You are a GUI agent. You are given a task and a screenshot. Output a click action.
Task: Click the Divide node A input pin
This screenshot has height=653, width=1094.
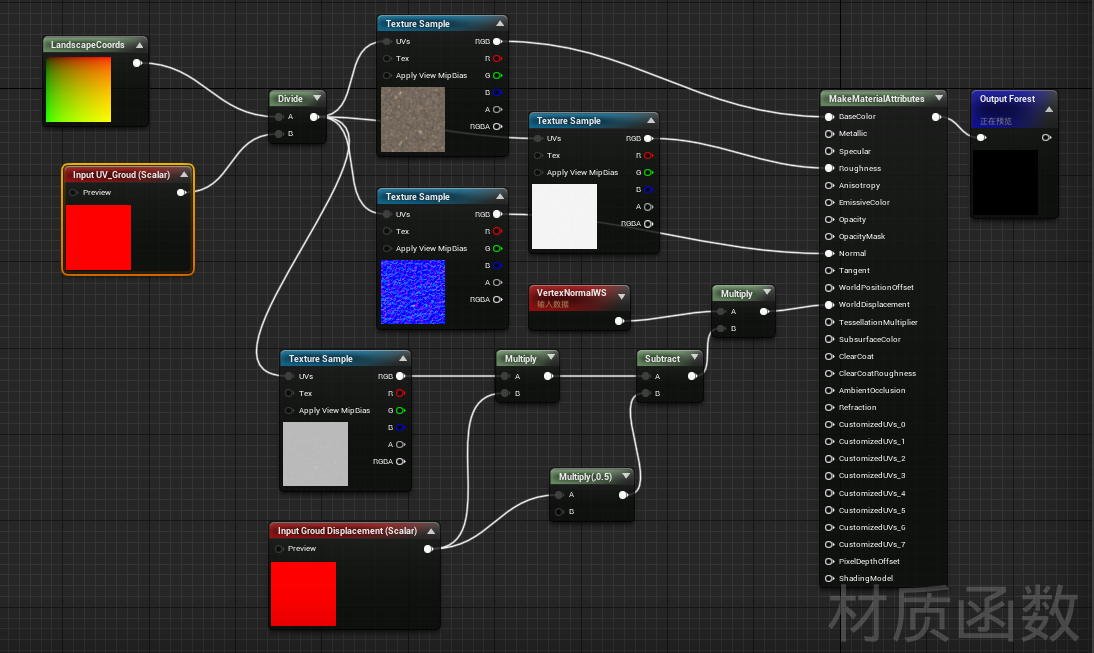coord(280,117)
